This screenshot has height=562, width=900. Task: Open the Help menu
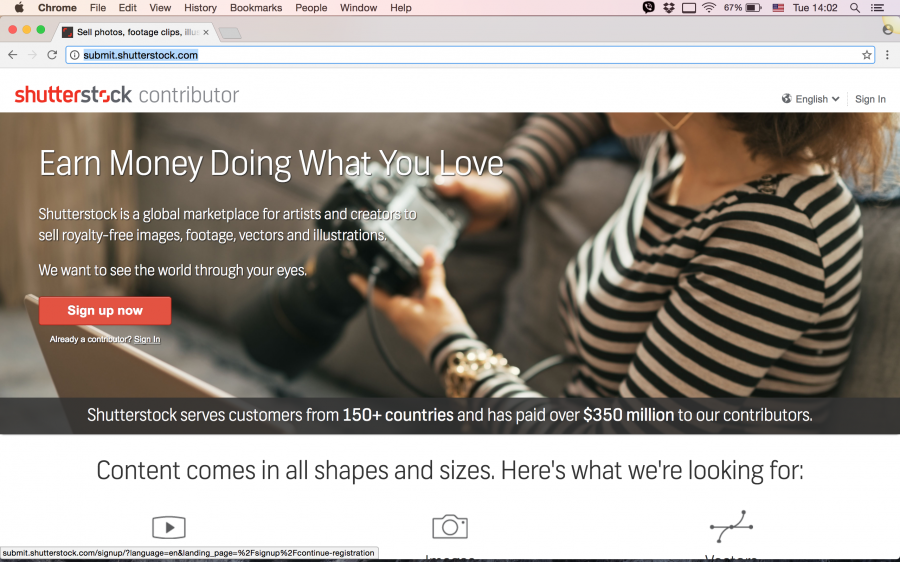coord(401,7)
